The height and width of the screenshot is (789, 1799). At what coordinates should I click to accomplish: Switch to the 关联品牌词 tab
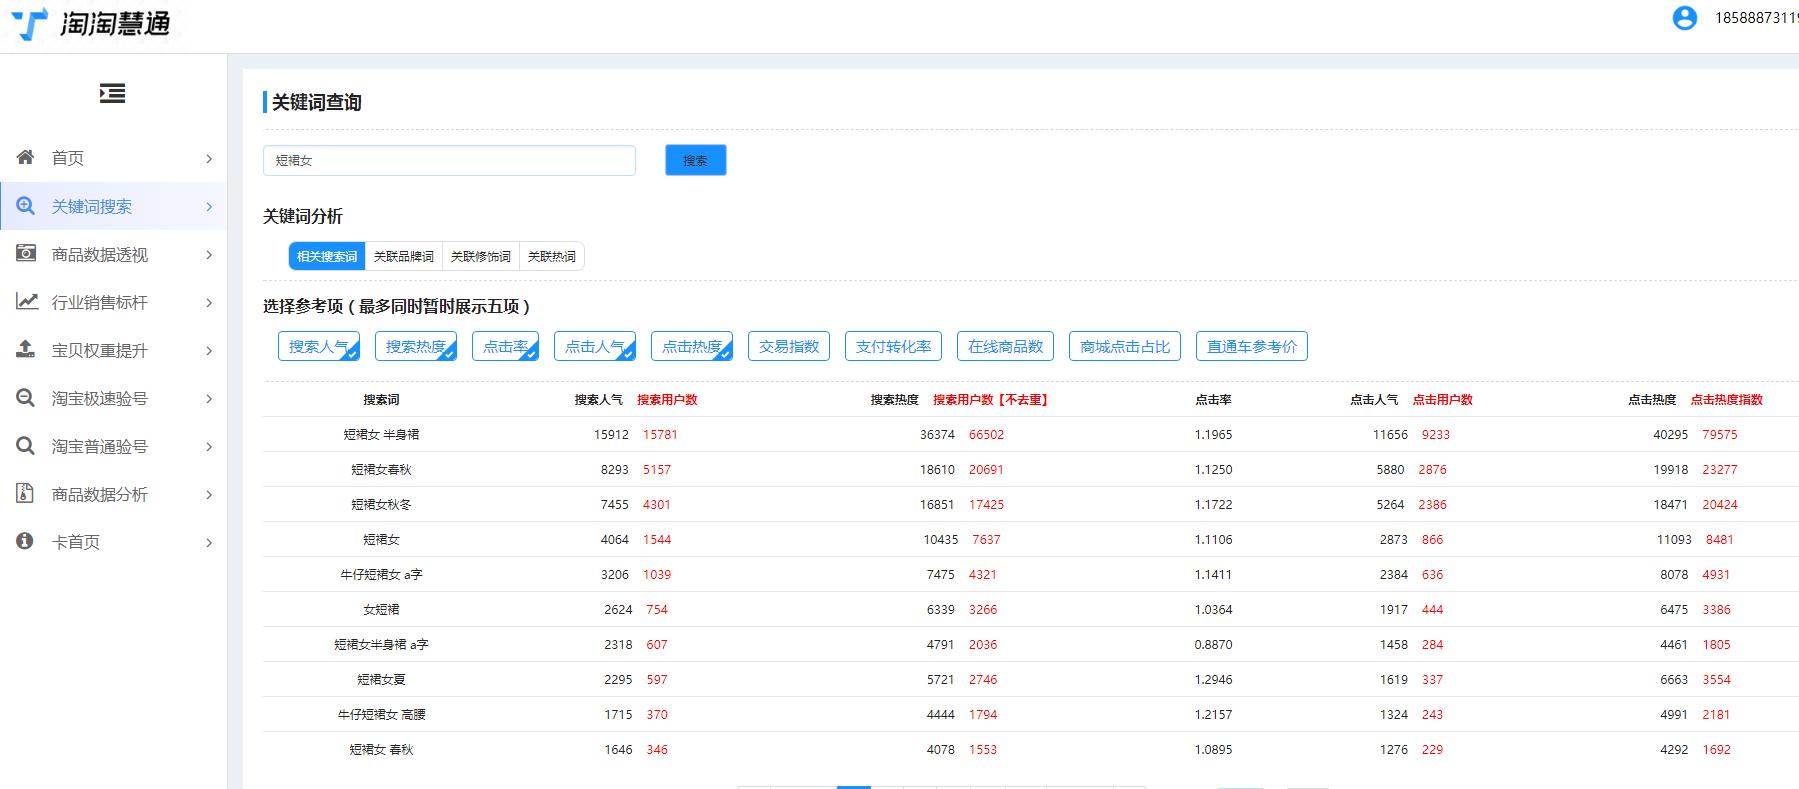point(403,257)
